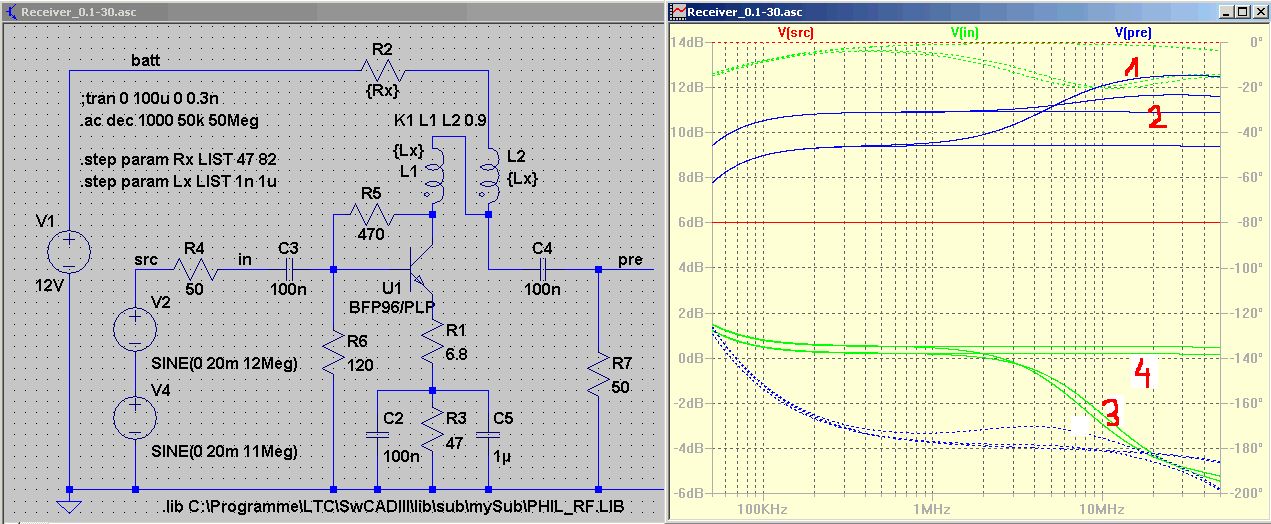Click the "pre" net label

coord(630,260)
